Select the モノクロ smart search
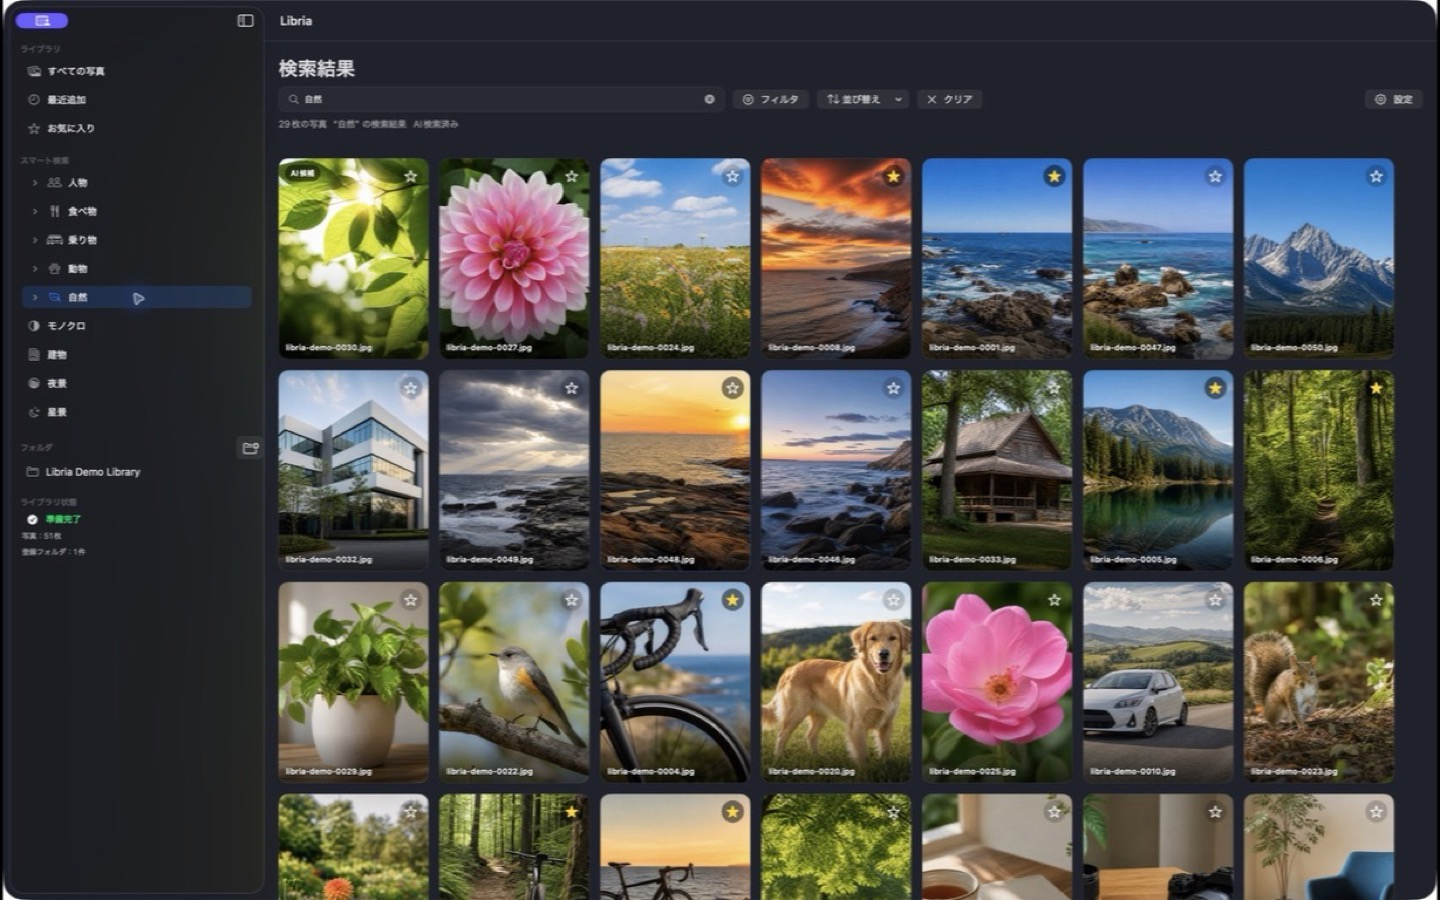This screenshot has height=900, width=1440. pos(137,326)
